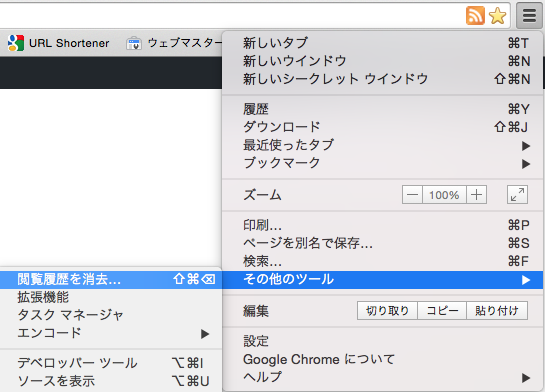Open 拡張機能 from submenu
The image size is (545, 392).
(x=111, y=297)
